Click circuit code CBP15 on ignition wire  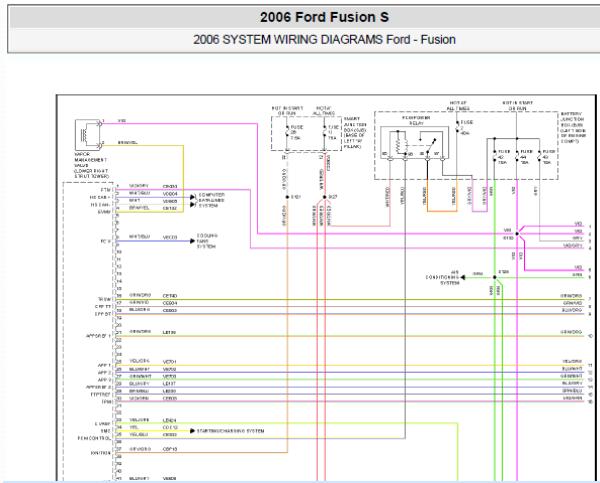[x=170, y=449]
